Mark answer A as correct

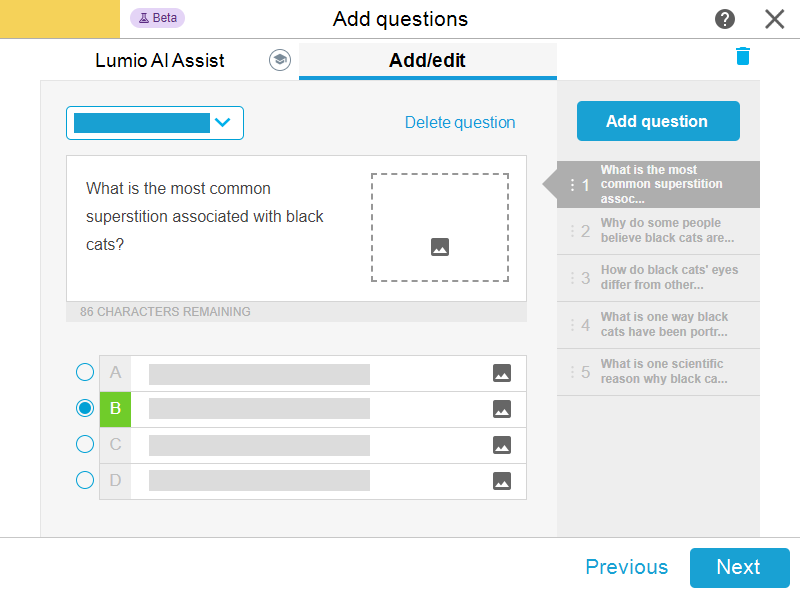coord(85,373)
